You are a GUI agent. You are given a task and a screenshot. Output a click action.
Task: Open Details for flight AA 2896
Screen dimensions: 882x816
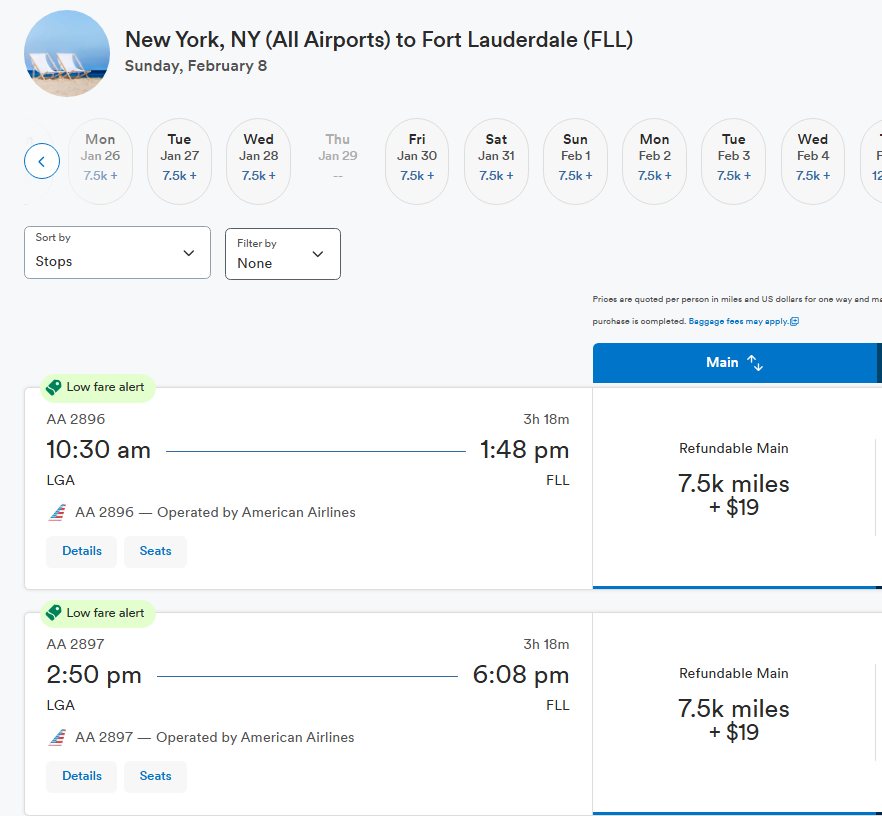[x=82, y=551]
